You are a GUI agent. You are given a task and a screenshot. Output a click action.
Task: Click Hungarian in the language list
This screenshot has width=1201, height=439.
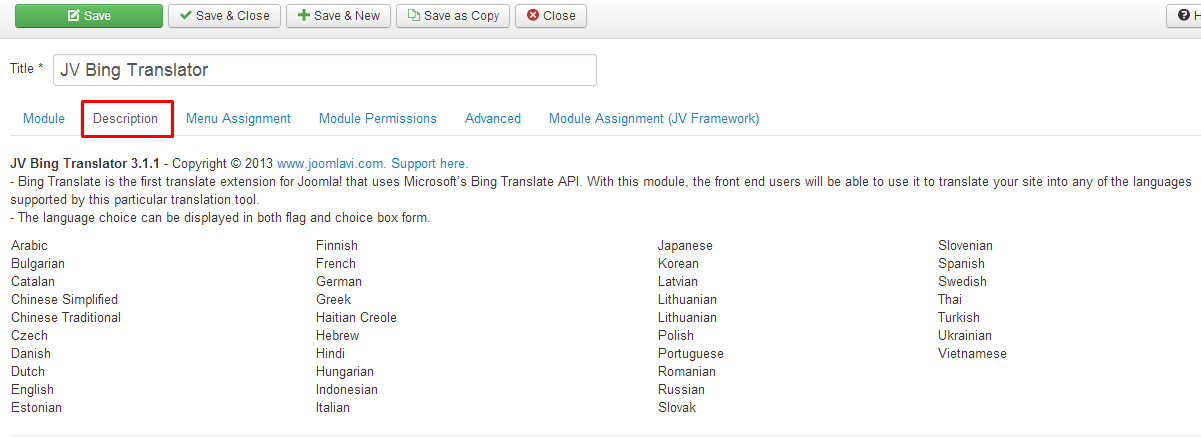tap(345, 371)
